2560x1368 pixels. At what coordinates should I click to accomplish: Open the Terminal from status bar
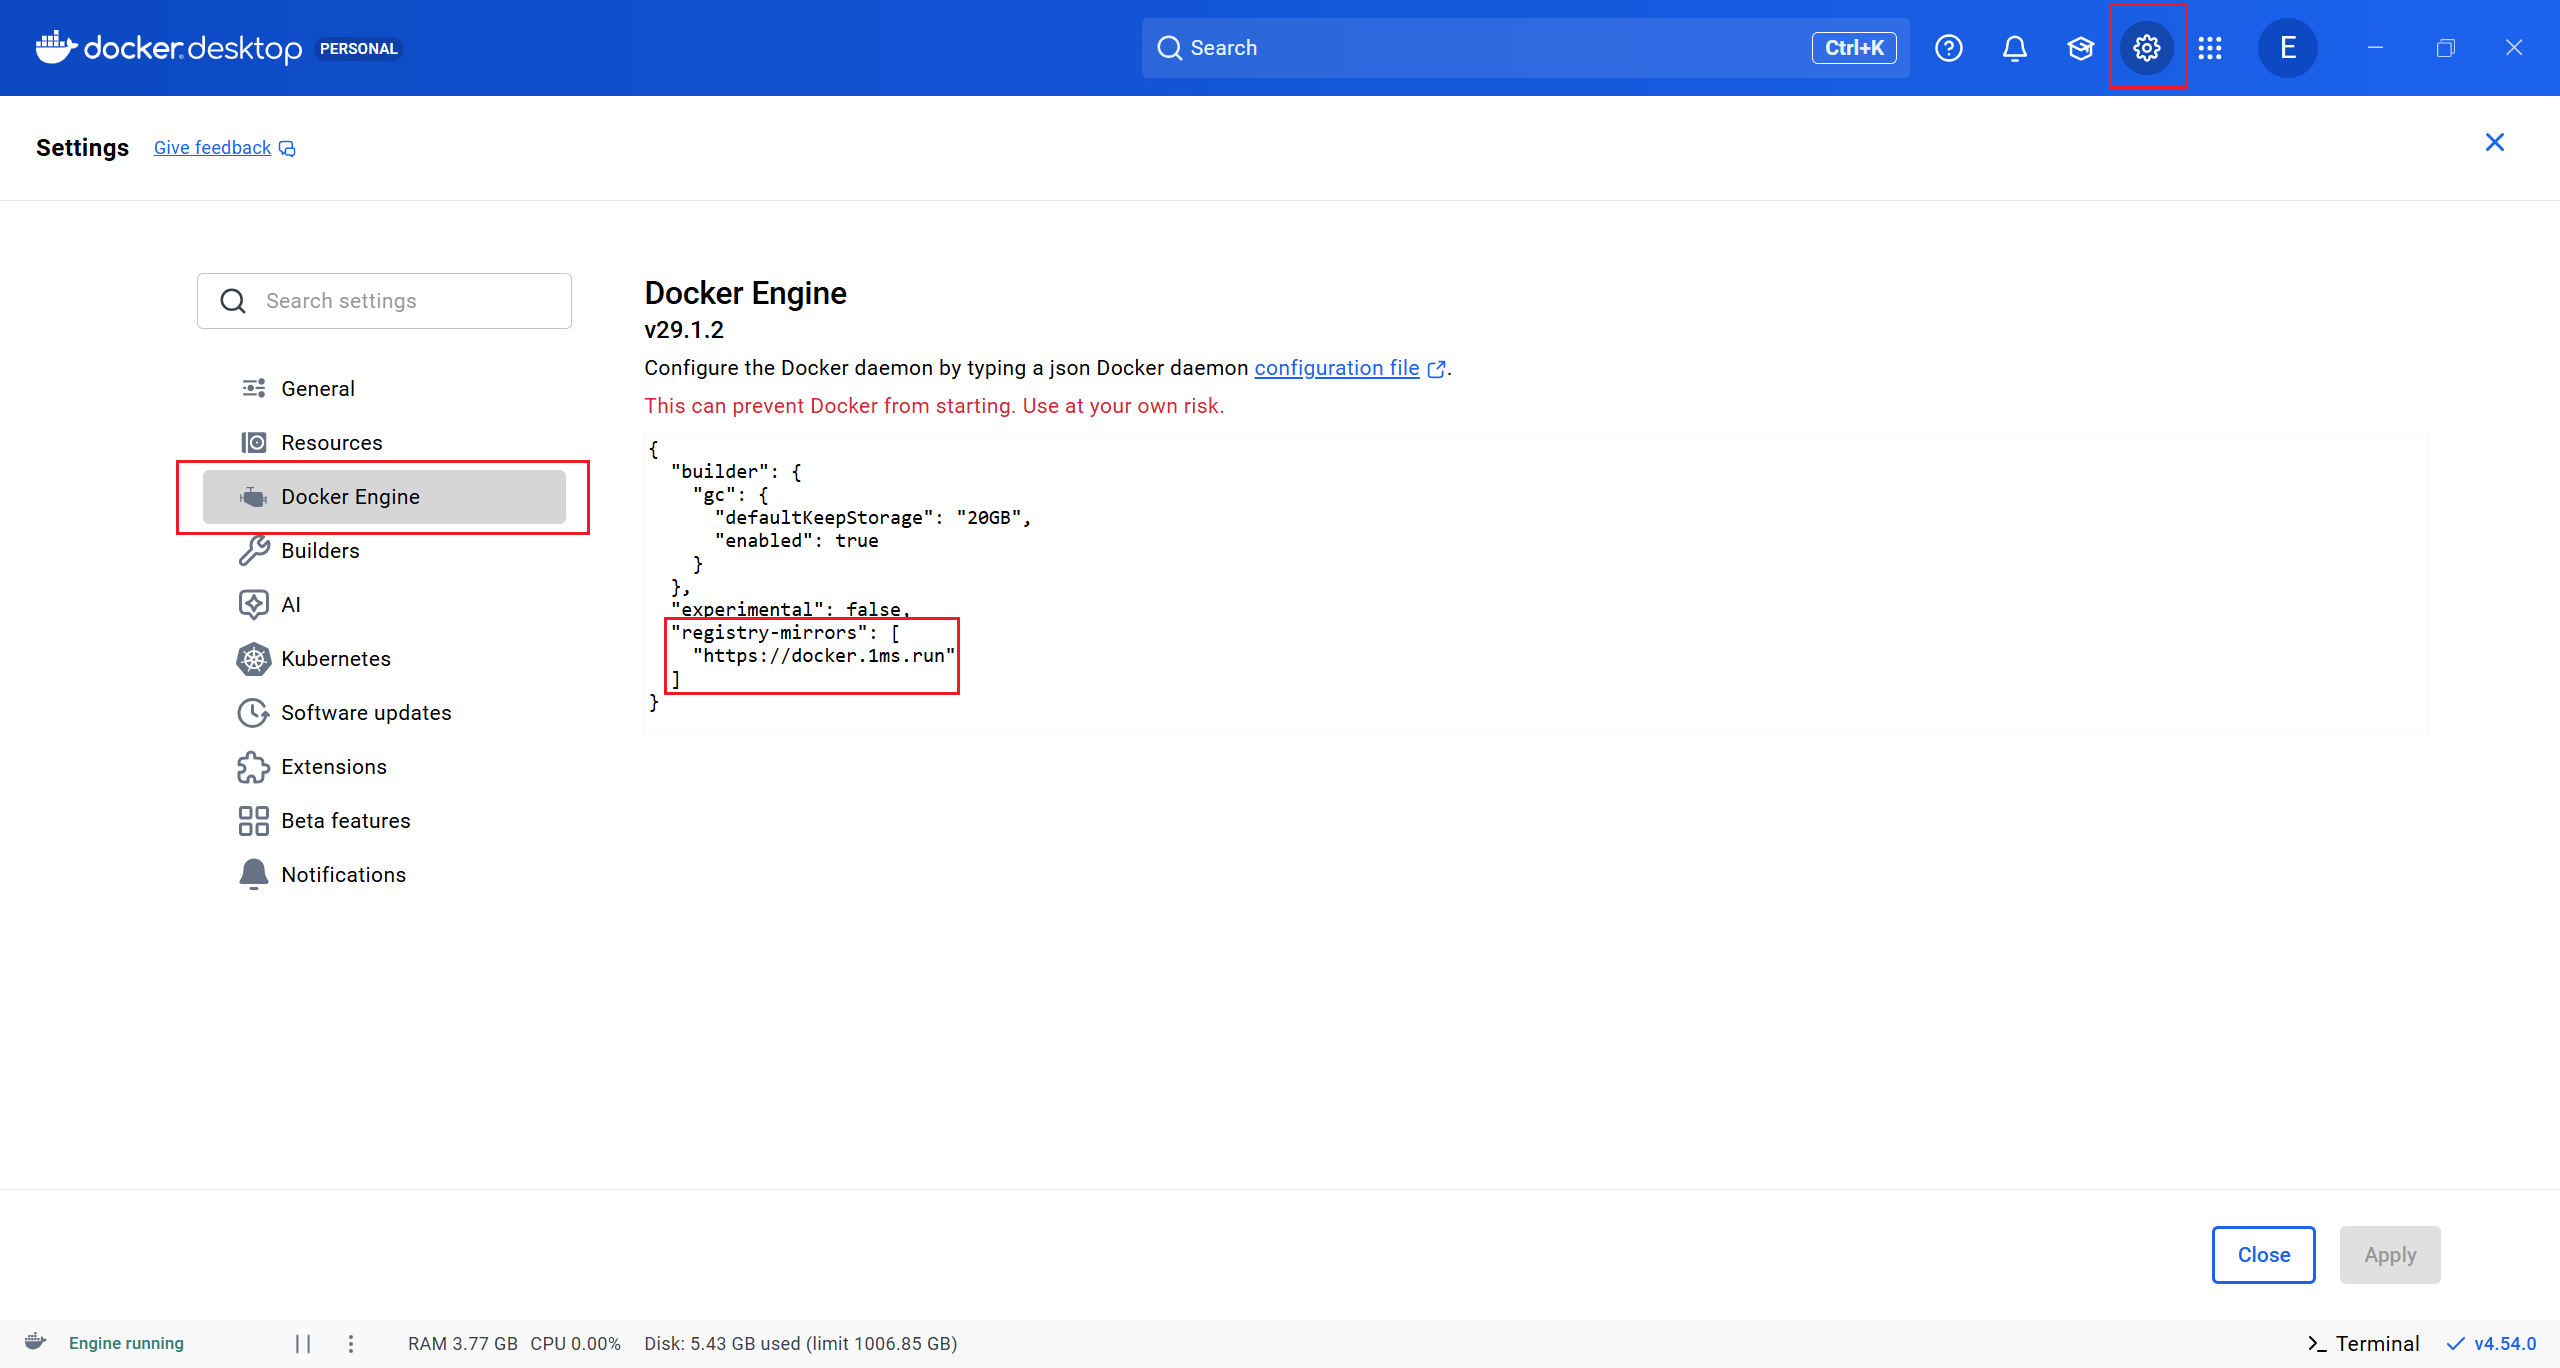click(x=2364, y=1343)
